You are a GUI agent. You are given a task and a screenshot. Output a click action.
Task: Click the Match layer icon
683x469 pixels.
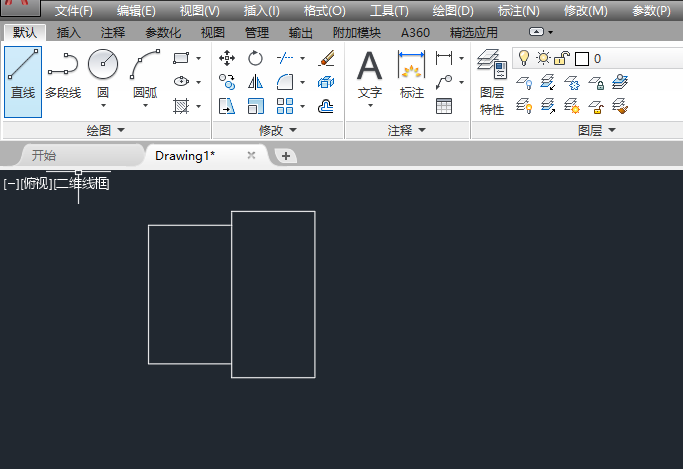pyautogui.click(x=619, y=106)
